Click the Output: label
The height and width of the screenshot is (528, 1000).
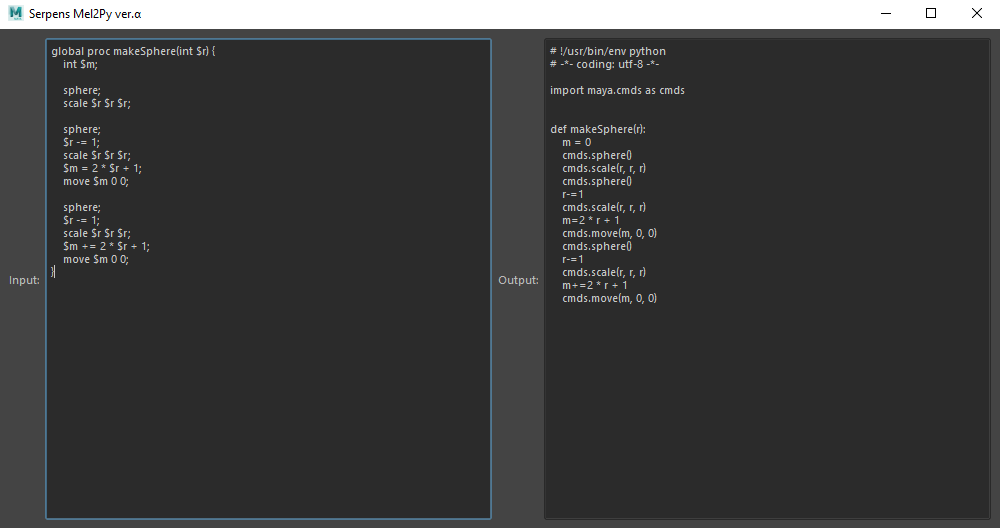coord(518,280)
